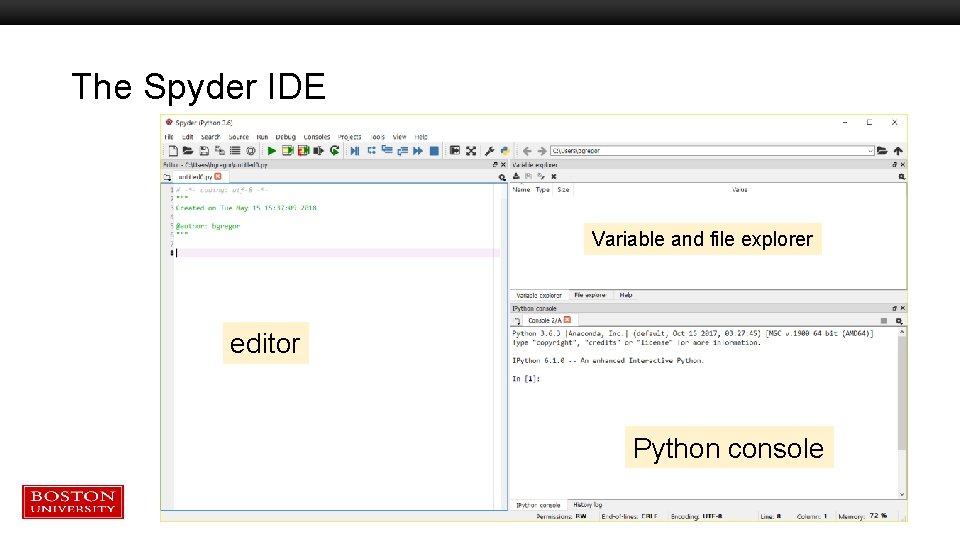Click remove all variables X icon
The image size is (960, 540).
(x=553, y=176)
